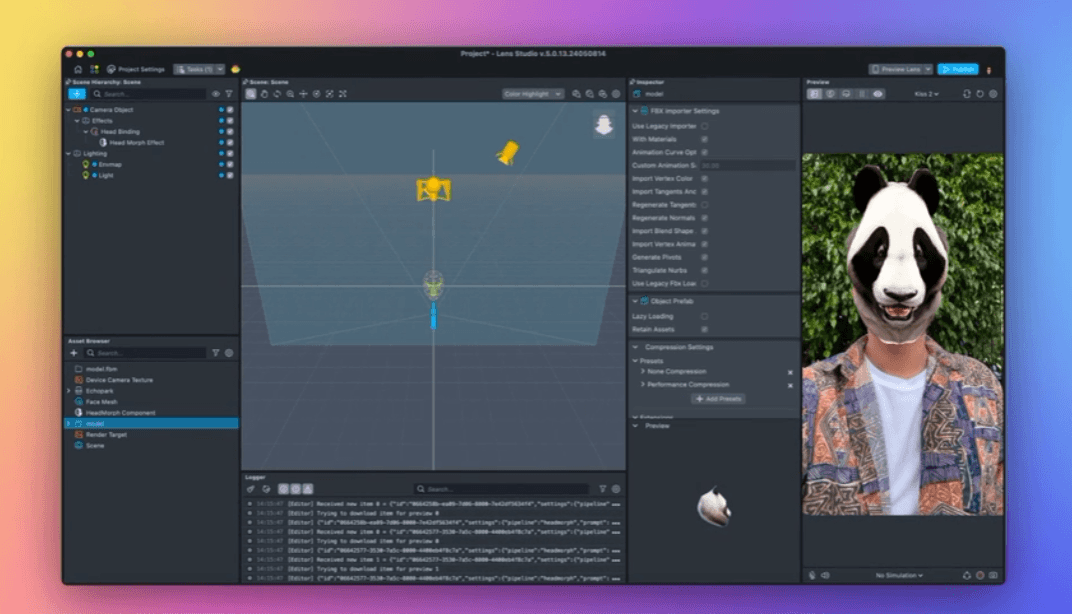1072x614 pixels.
Task: Uncheck the Camera Object enabled checkbox
Action: tap(230, 109)
